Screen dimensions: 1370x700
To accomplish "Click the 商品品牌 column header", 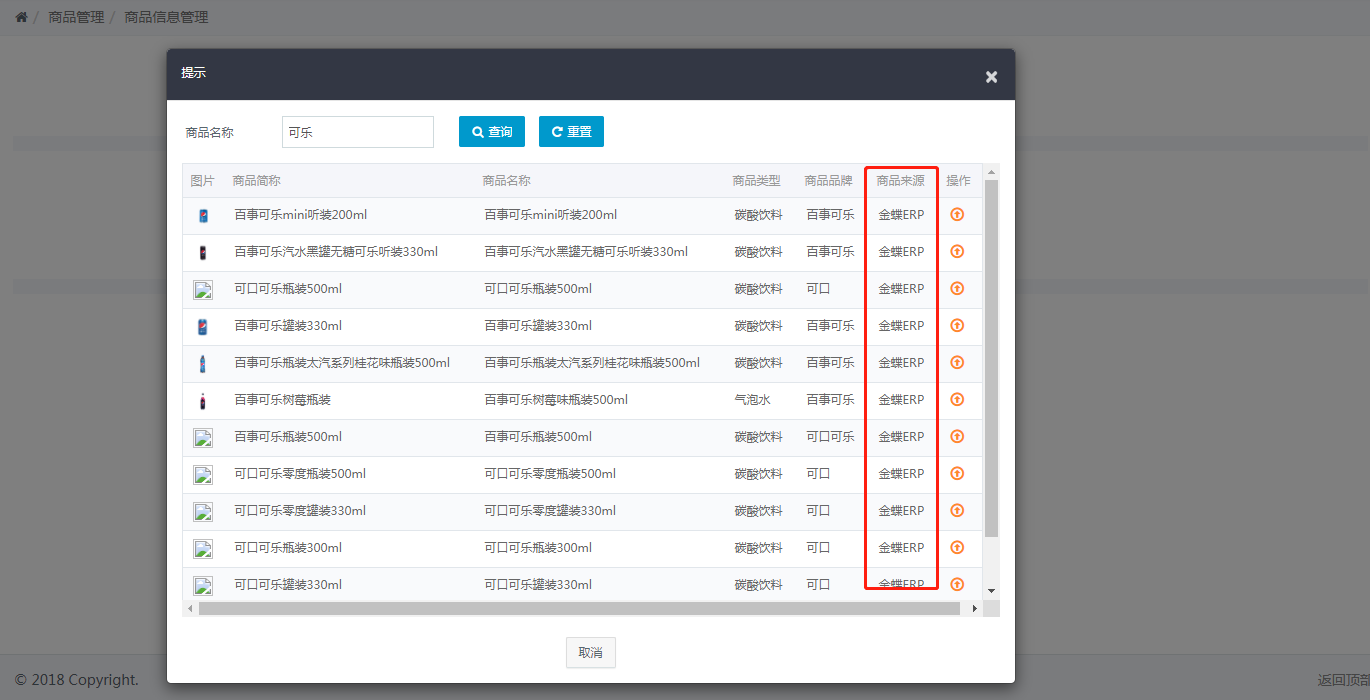I will [x=829, y=181].
